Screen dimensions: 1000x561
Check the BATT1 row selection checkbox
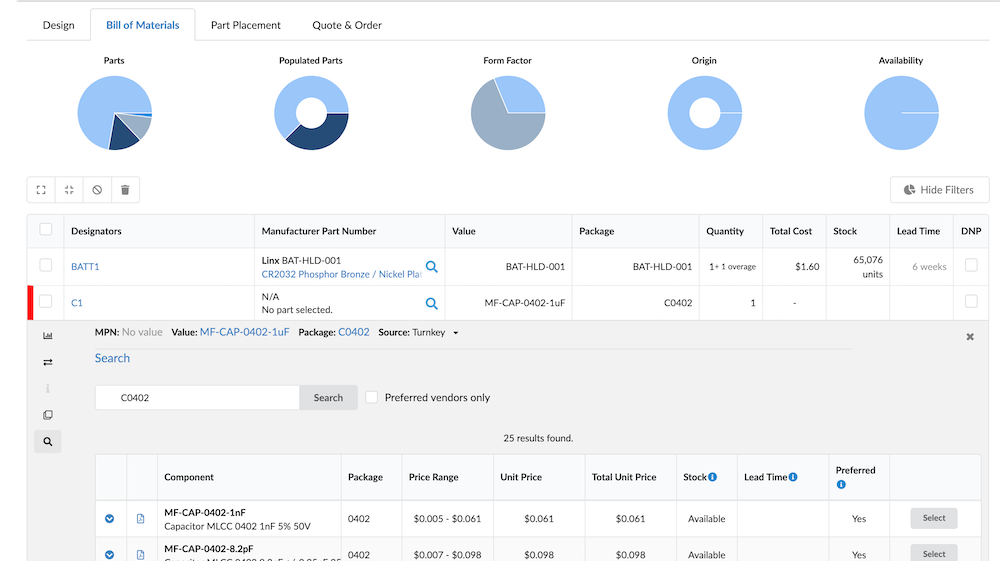point(45,266)
